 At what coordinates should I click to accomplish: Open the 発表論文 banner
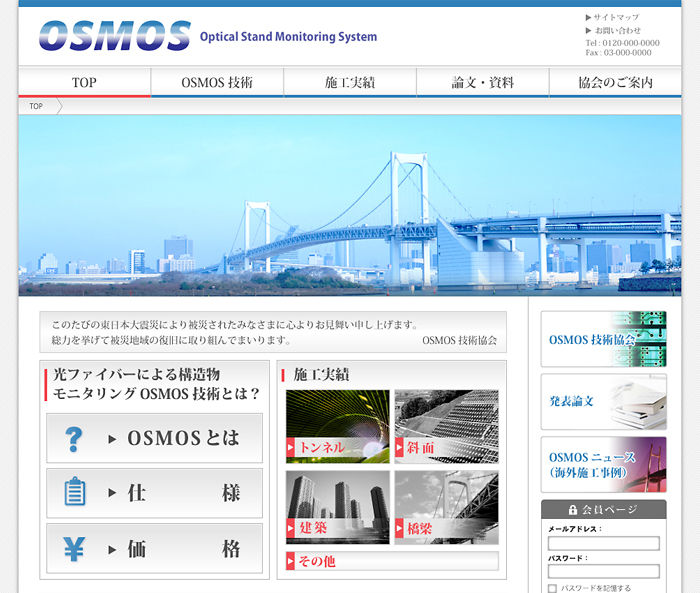(604, 402)
